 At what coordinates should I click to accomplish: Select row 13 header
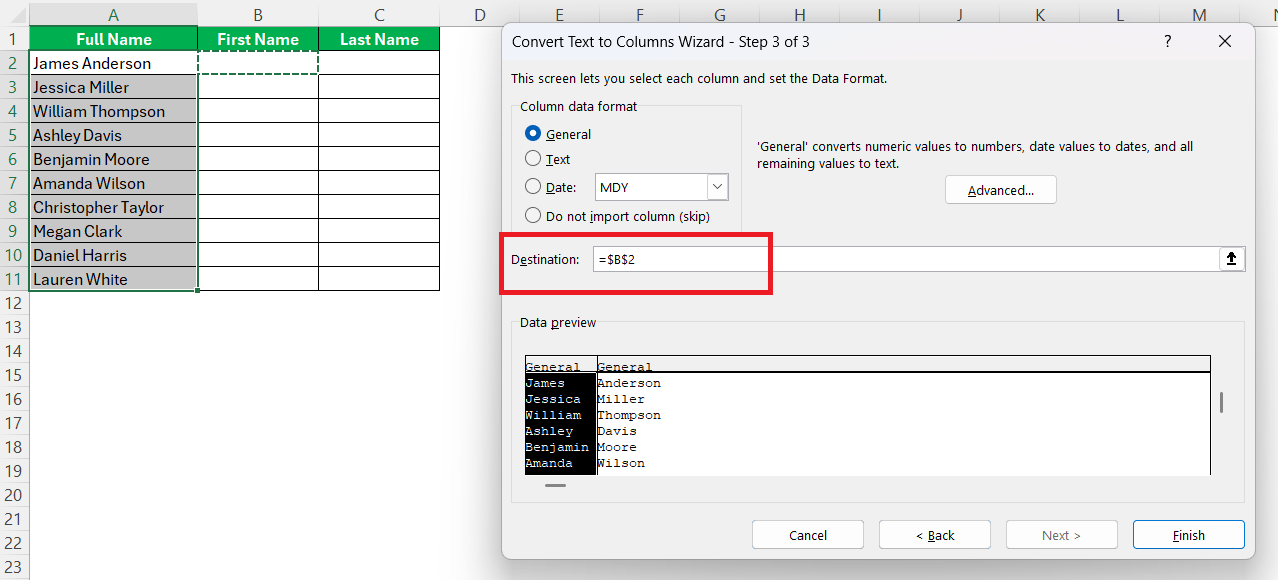tap(14, 327)
